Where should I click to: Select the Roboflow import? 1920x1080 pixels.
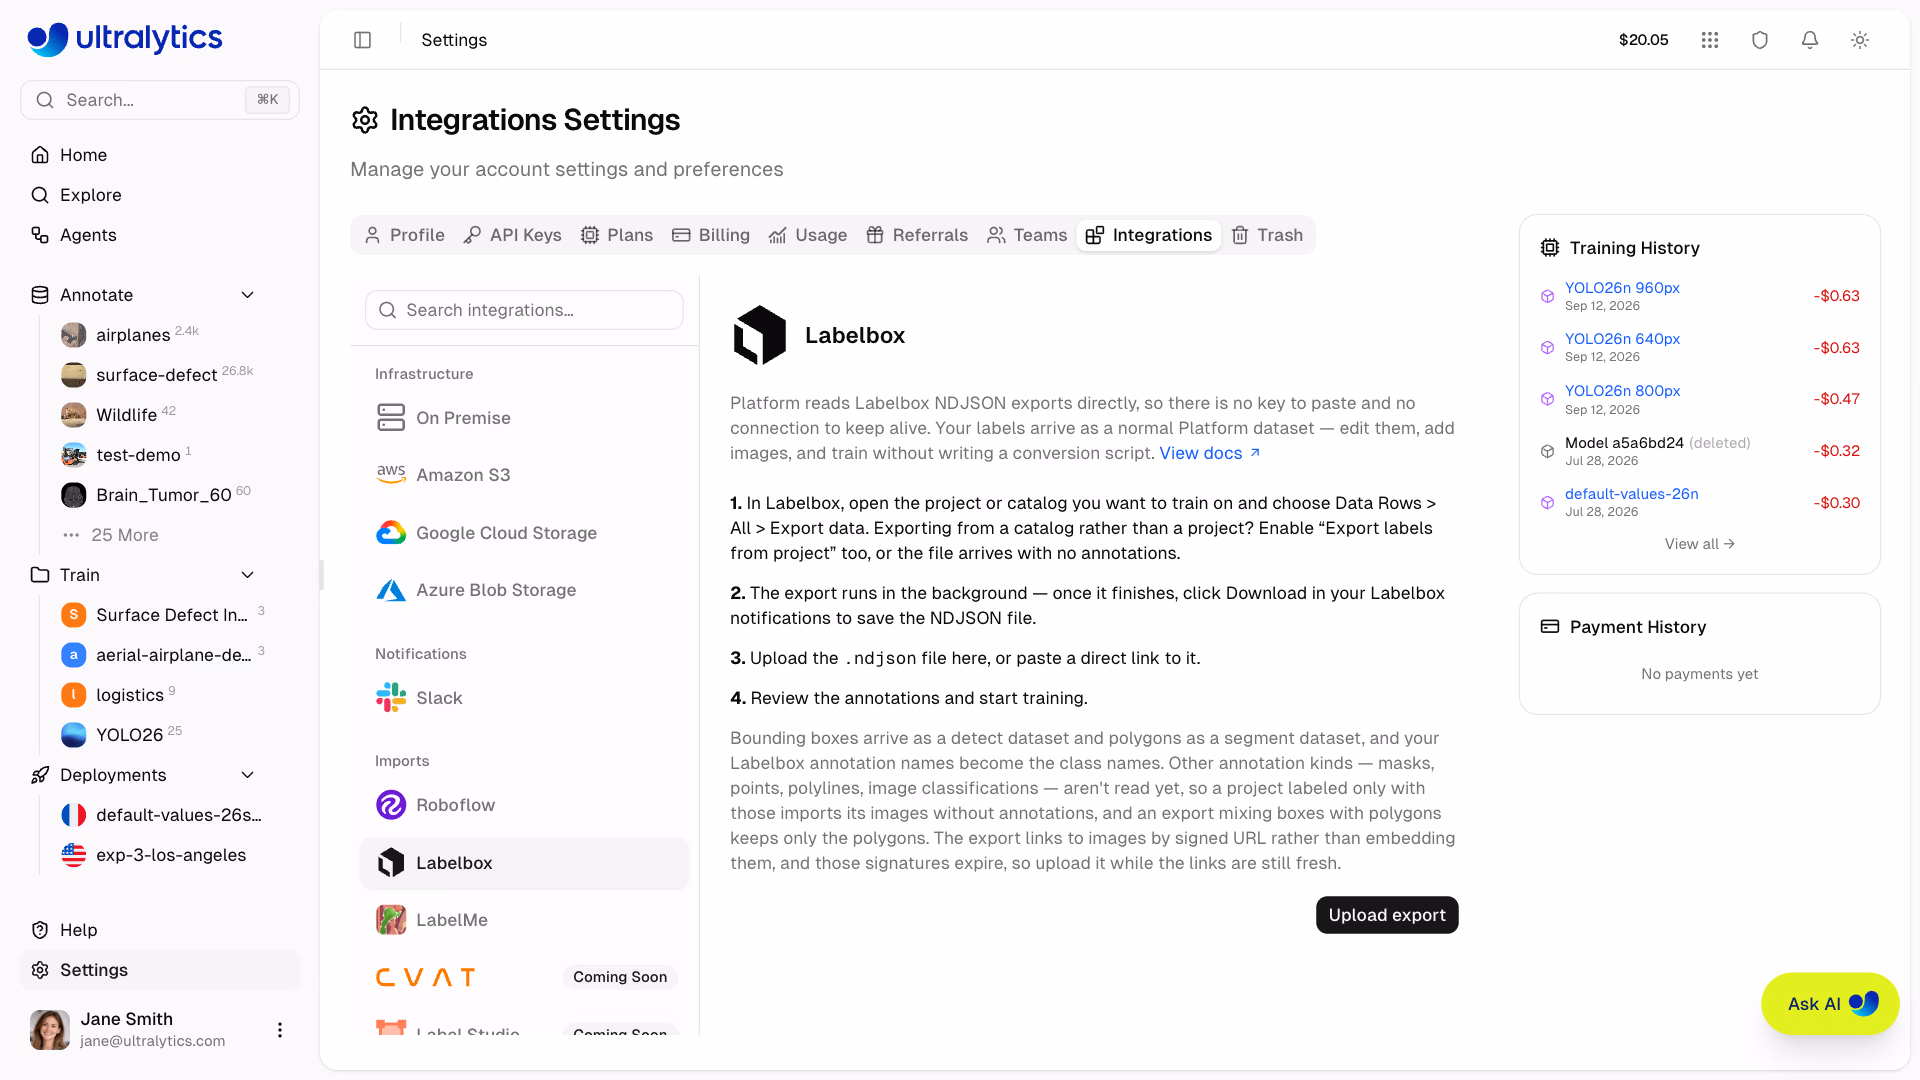click(x=524, y=805)
